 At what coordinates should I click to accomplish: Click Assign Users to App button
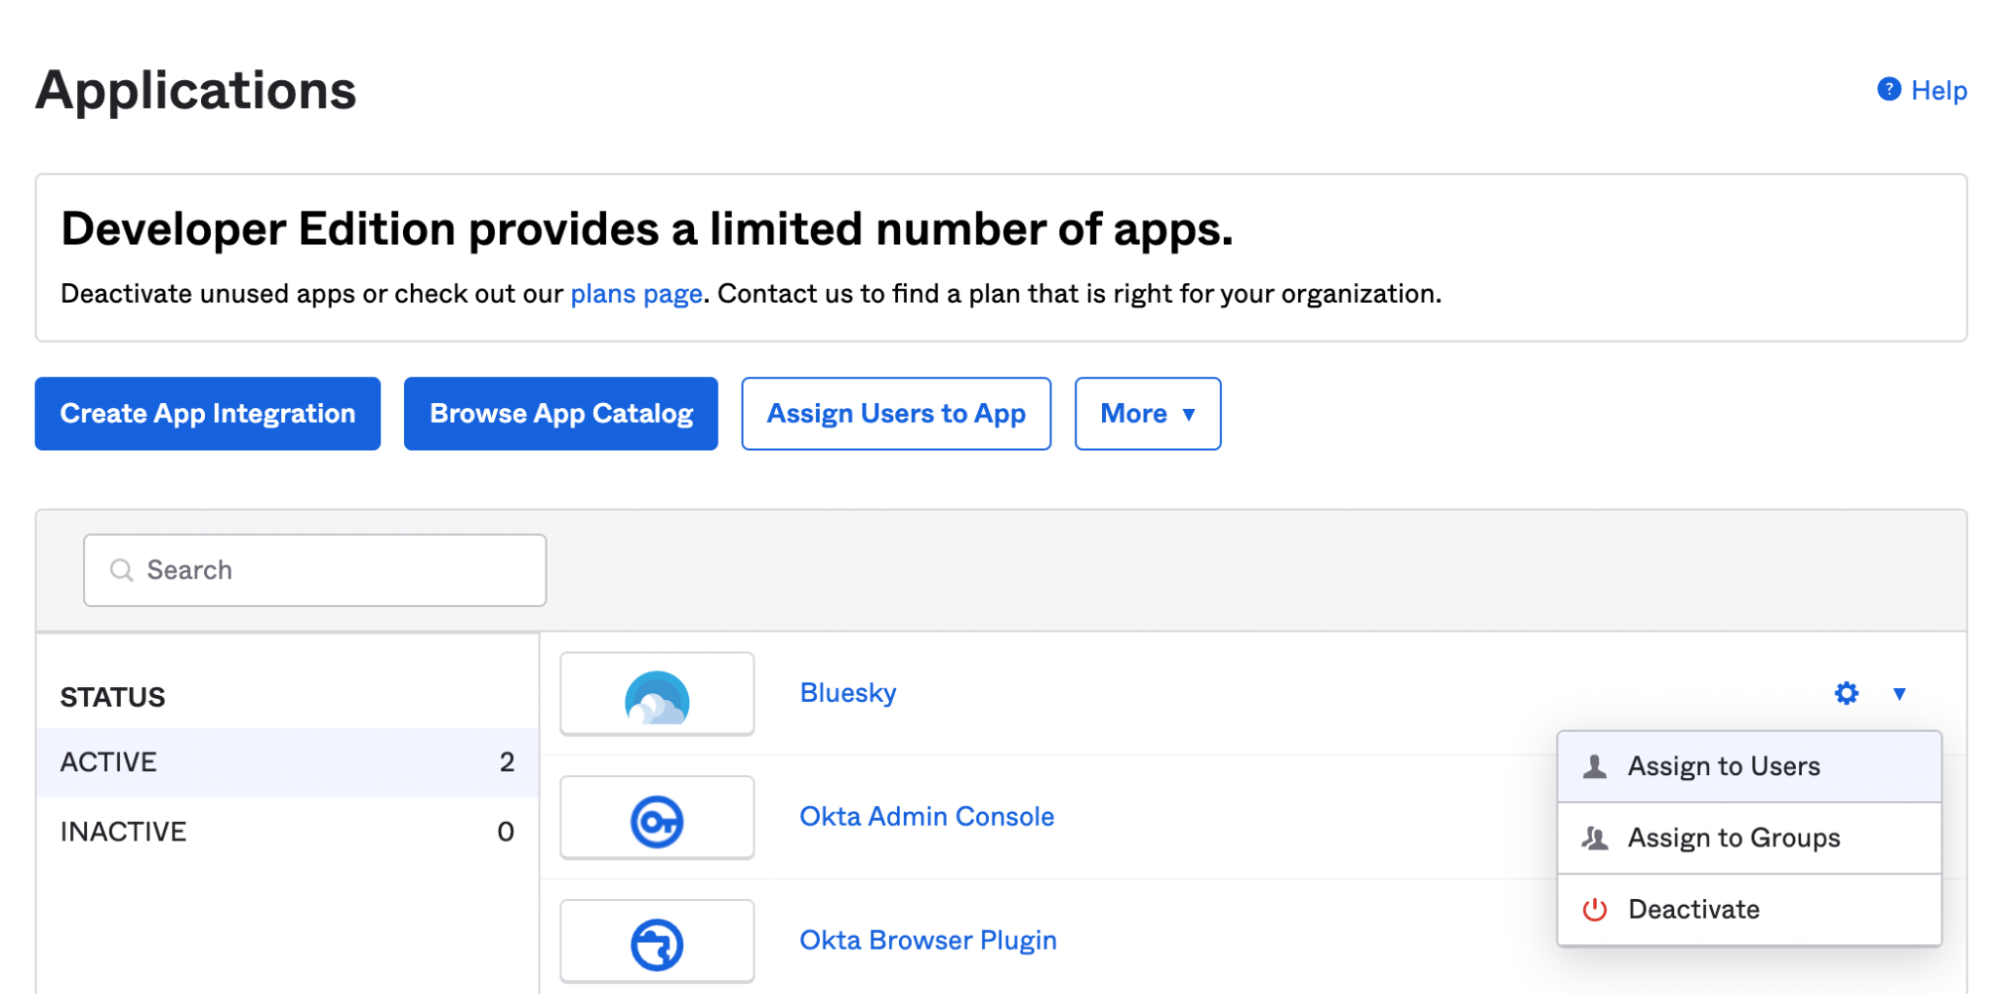click(896, 414)
